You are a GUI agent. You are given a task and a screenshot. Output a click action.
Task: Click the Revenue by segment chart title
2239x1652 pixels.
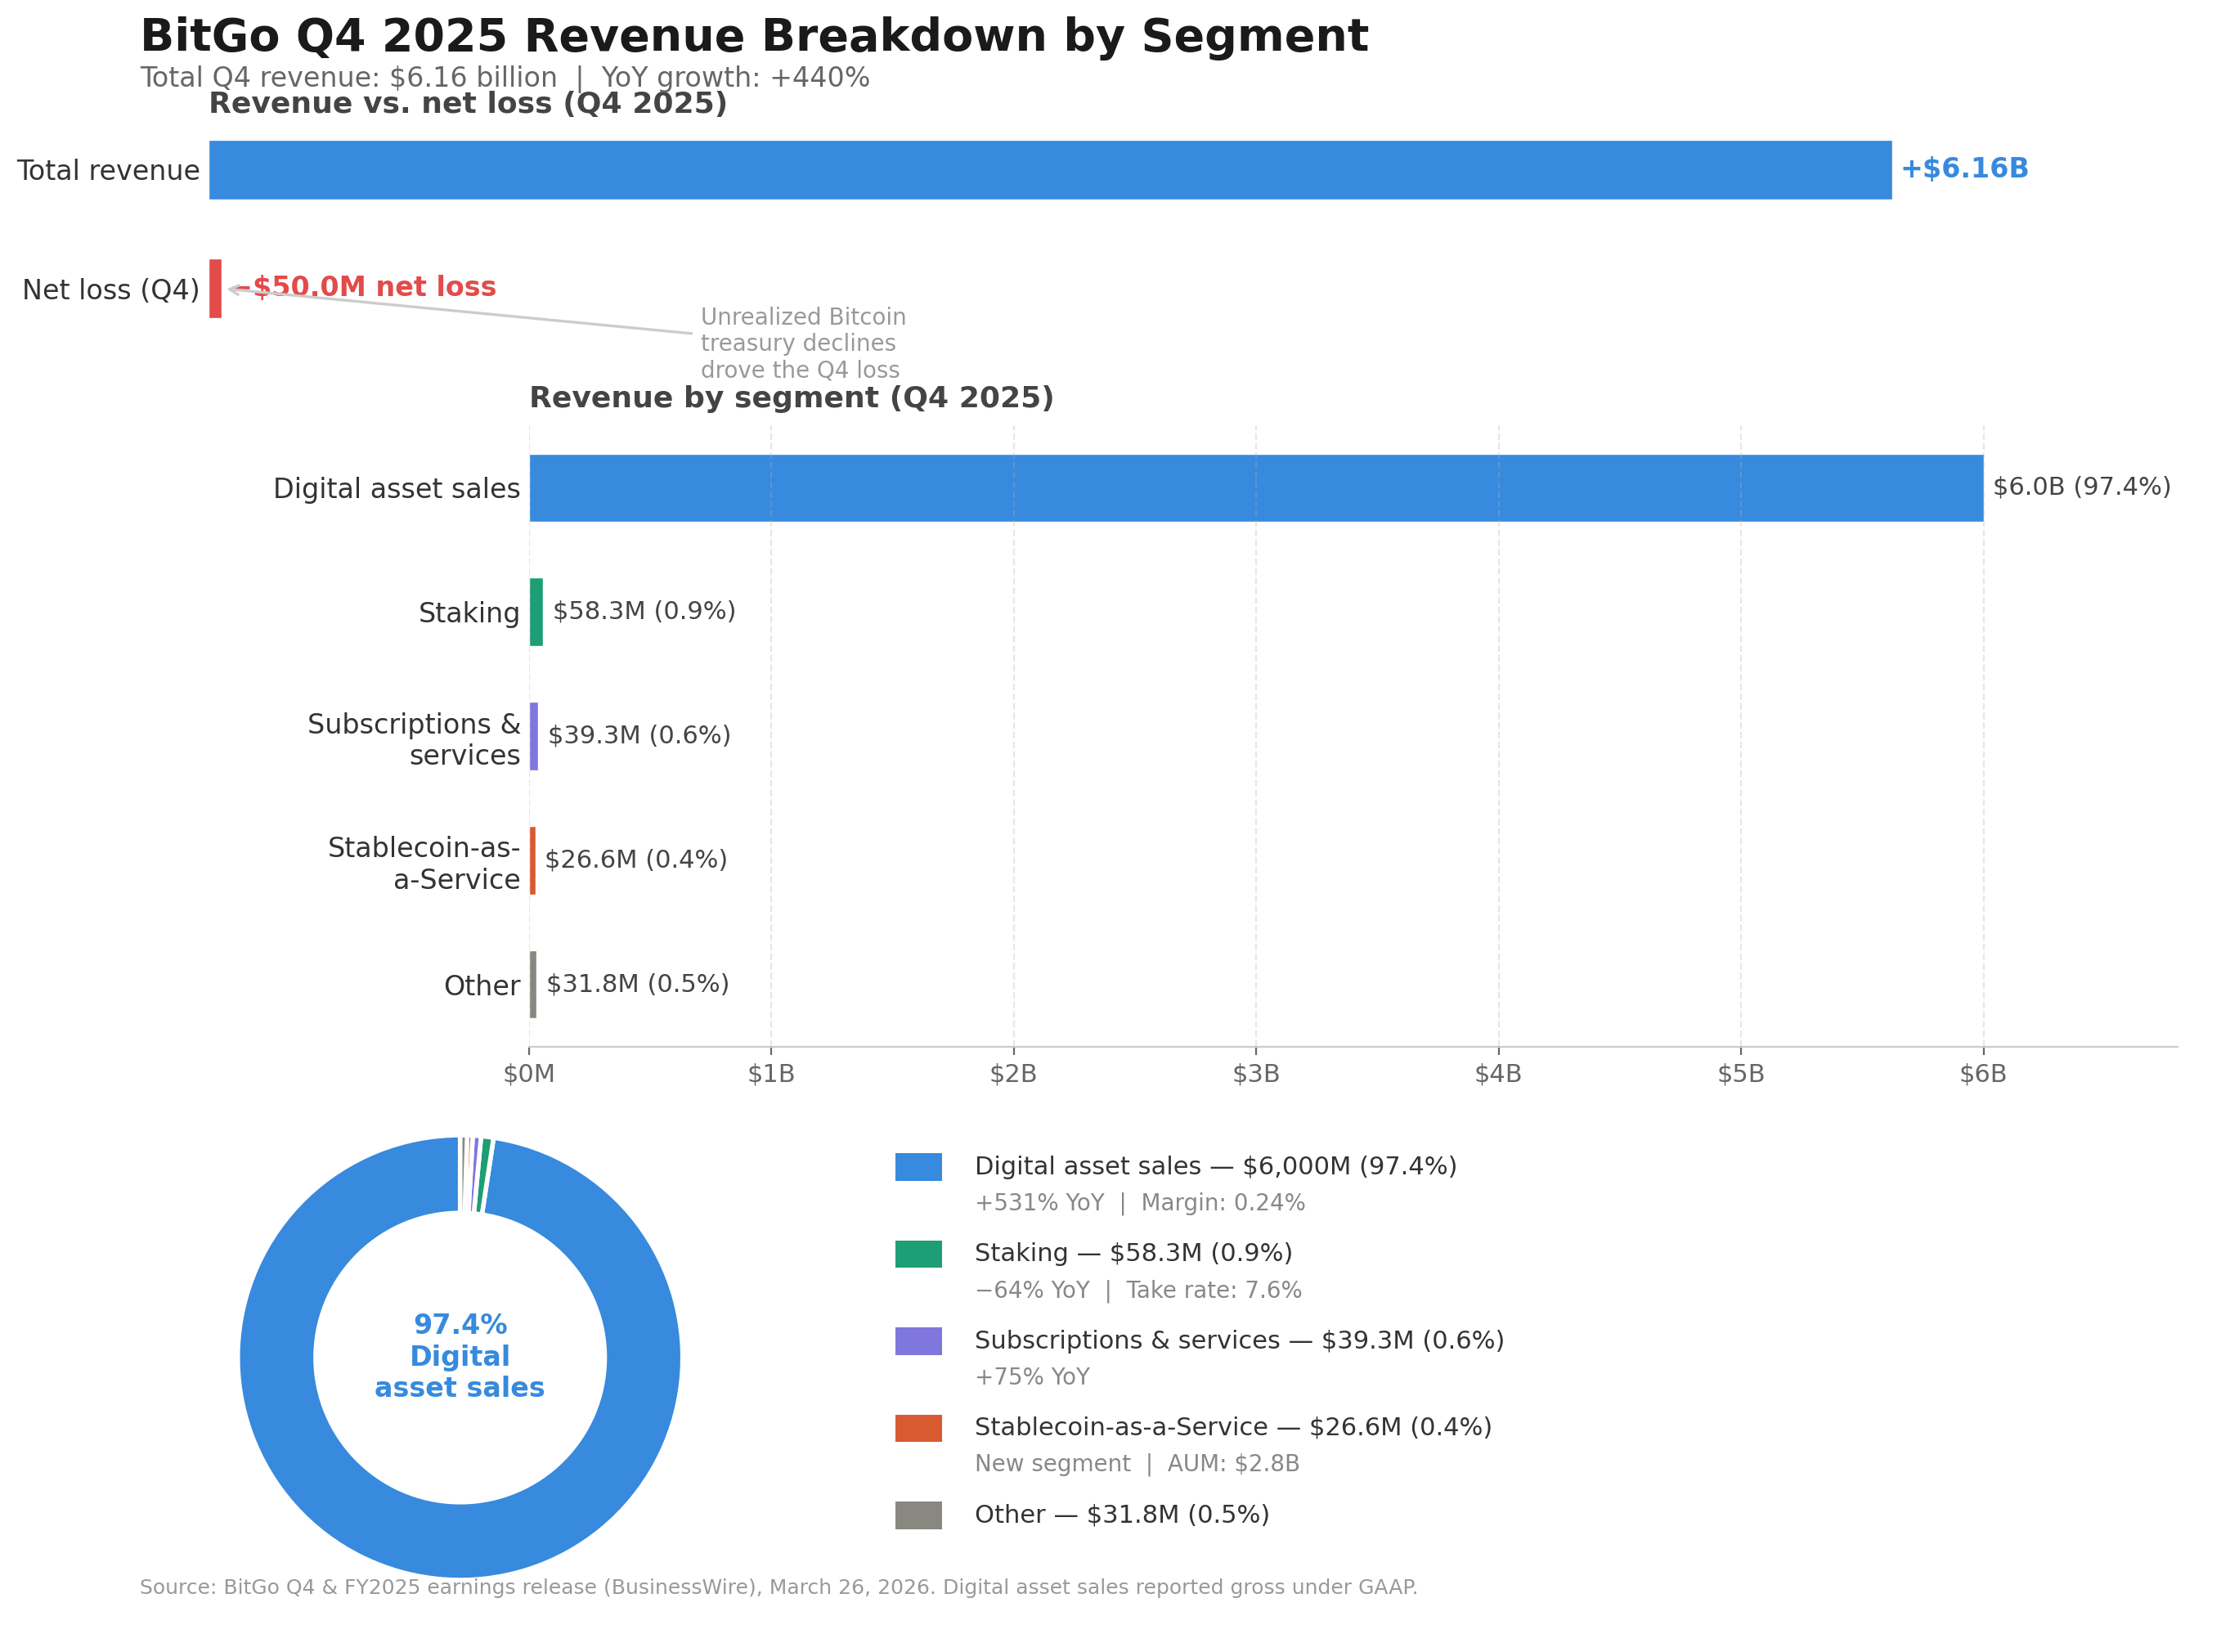point(791,398)
